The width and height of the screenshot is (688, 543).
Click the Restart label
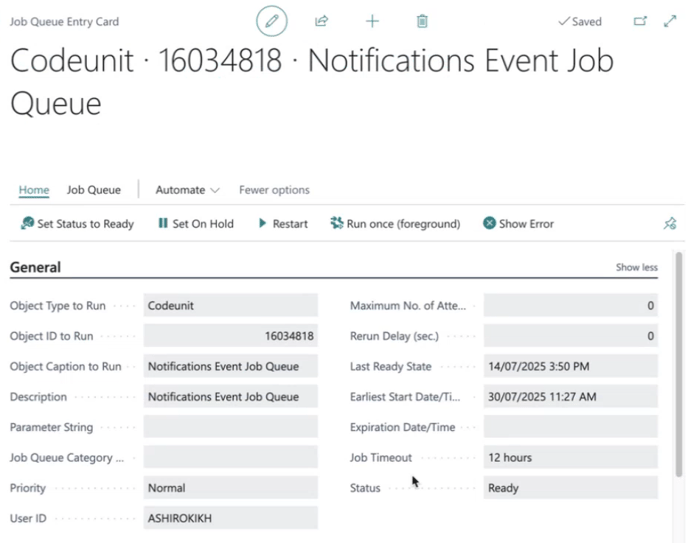(x=290, y=224)
